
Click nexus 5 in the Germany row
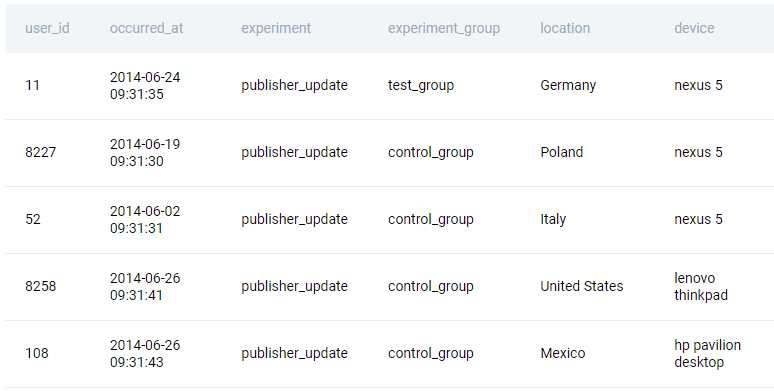(x=698, y=85)
